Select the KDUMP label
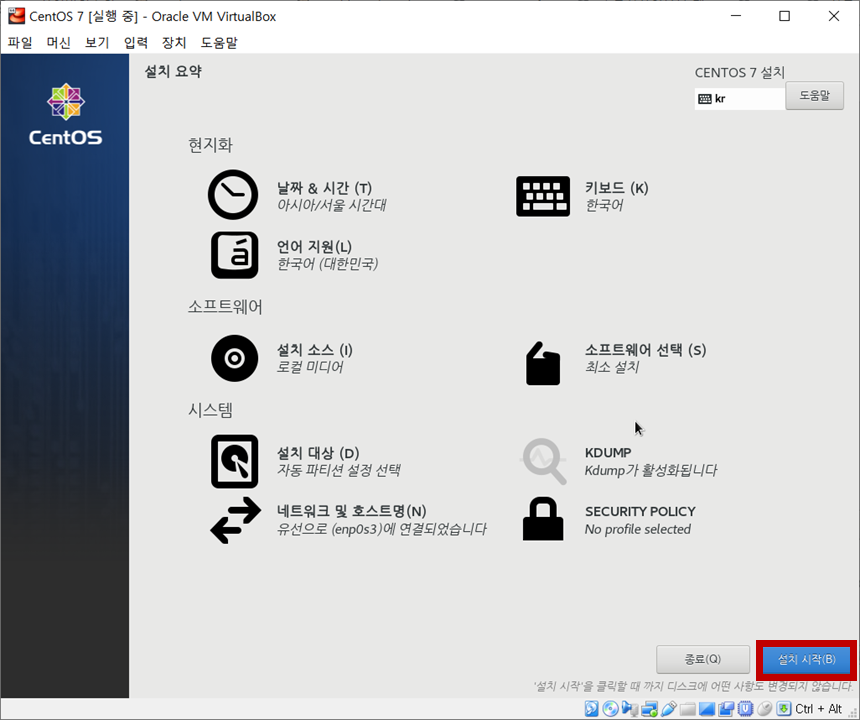Screen dimensions: 860x720 point(608,453)
